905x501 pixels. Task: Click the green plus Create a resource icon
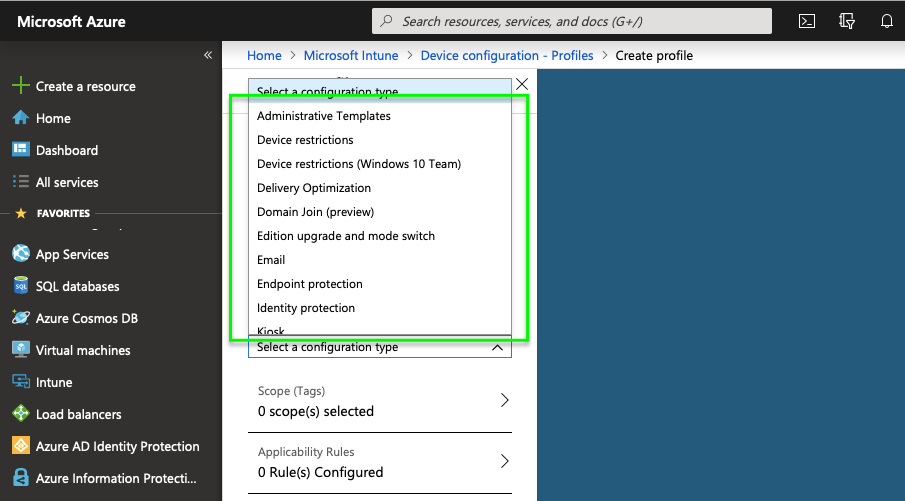[x=21, y=86]
